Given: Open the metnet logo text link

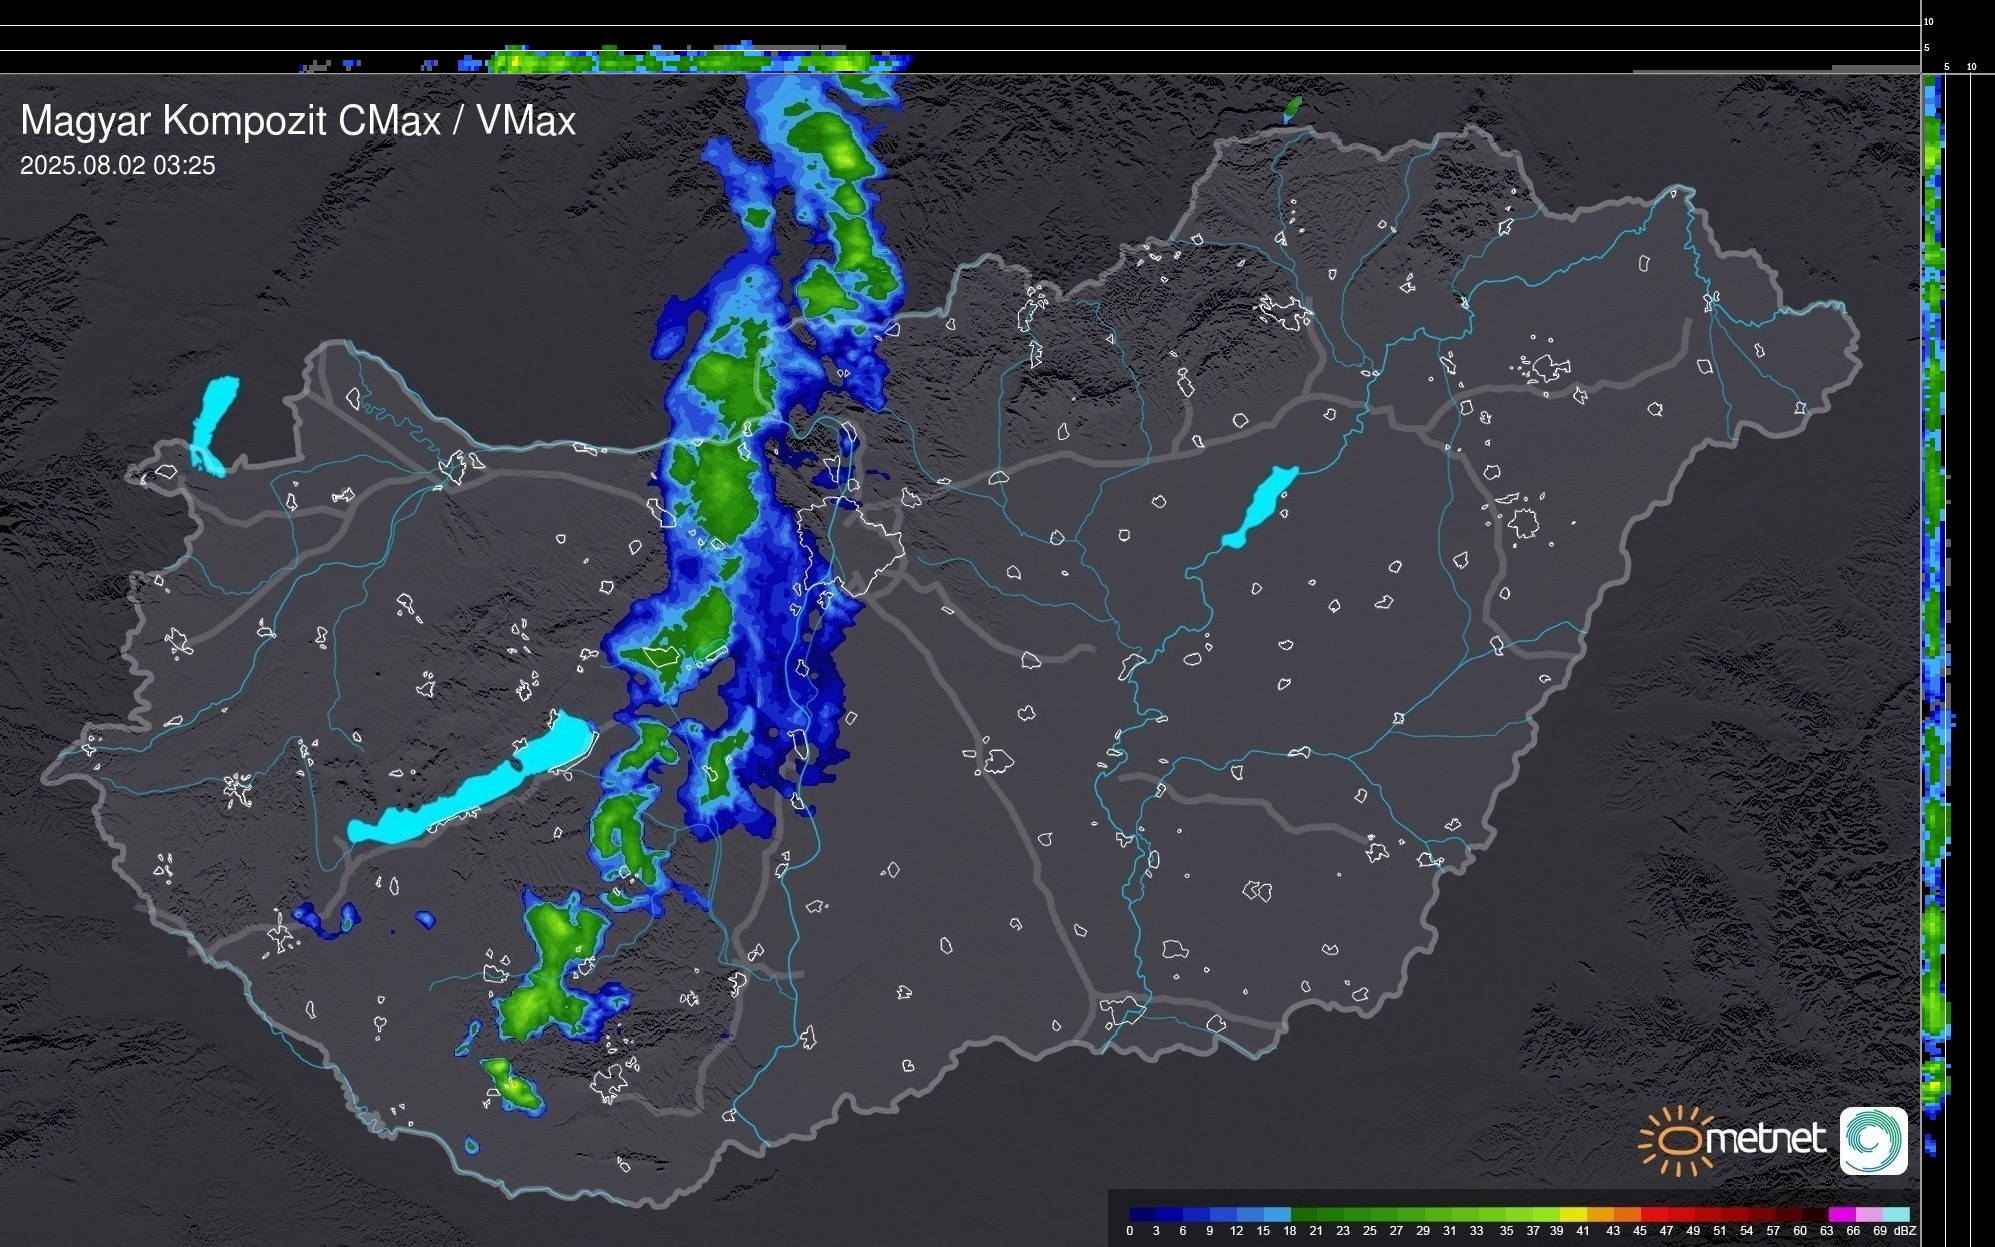Looking at the screenshot, I should pyautogui.click(x=1768, y=1139).
